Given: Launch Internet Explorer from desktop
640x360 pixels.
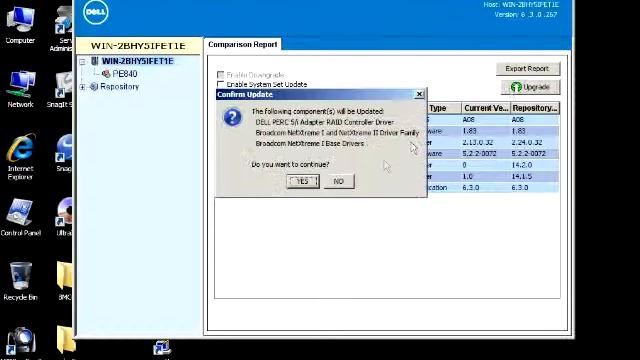Looking at the screenshot, I should pyautogui.click(x=20, y=157).
